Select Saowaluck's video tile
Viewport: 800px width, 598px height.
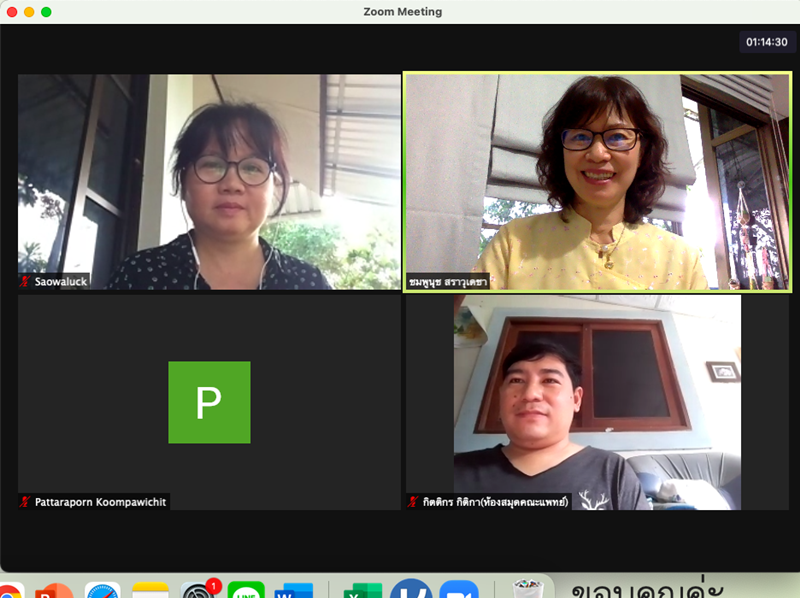[x=209, y=180]
